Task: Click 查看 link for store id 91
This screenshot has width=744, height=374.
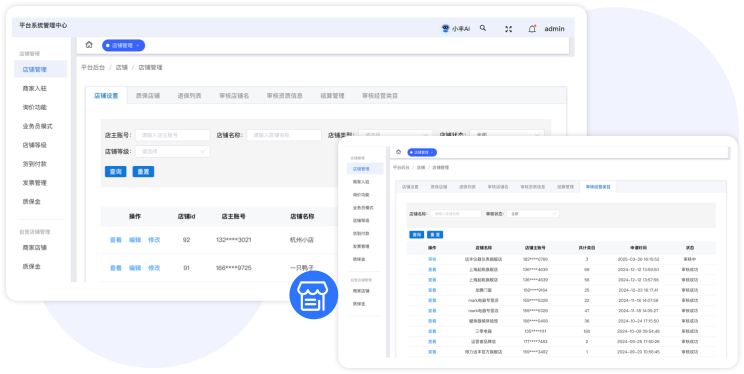Action: [116, 268]
